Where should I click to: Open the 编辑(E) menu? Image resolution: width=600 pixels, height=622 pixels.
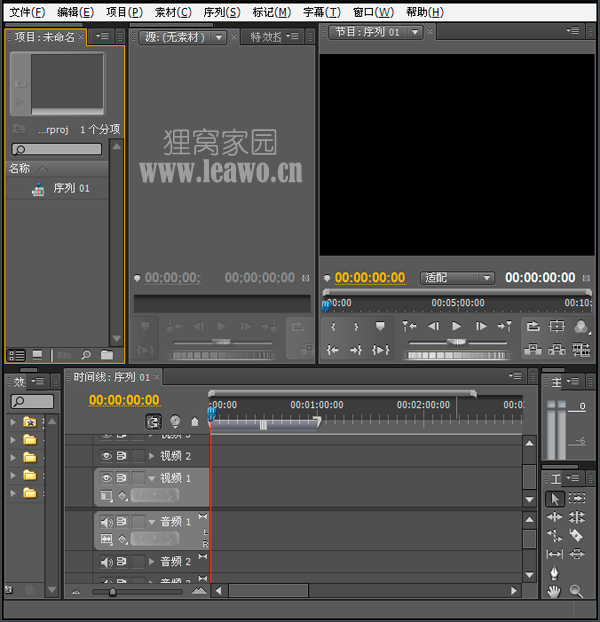click(75, 12)
